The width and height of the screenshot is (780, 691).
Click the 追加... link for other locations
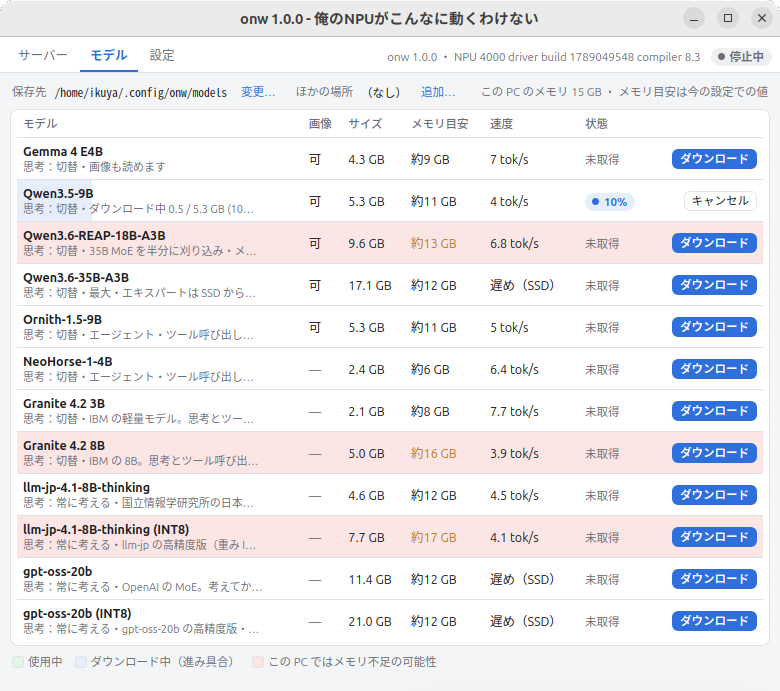point(438,92)
